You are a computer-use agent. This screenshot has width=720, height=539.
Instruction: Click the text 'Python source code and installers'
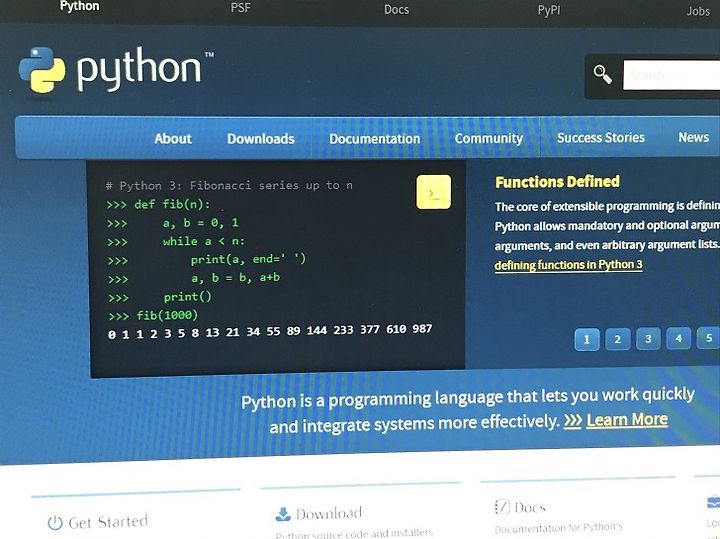(354, 533)
